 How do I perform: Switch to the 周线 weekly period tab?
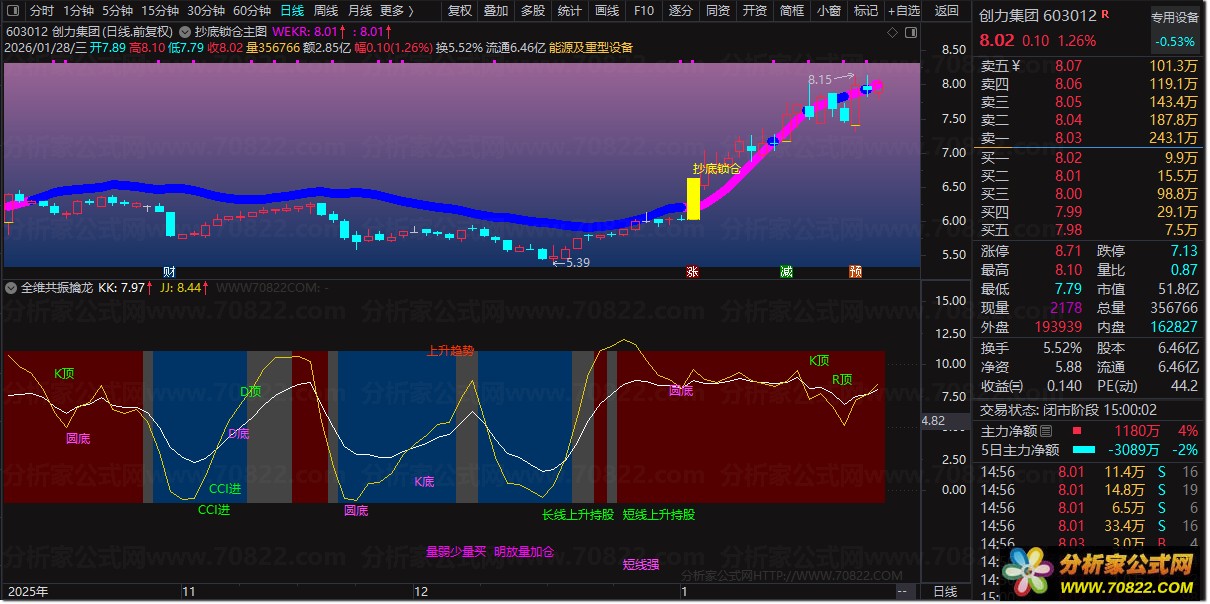tap(326, 11)
